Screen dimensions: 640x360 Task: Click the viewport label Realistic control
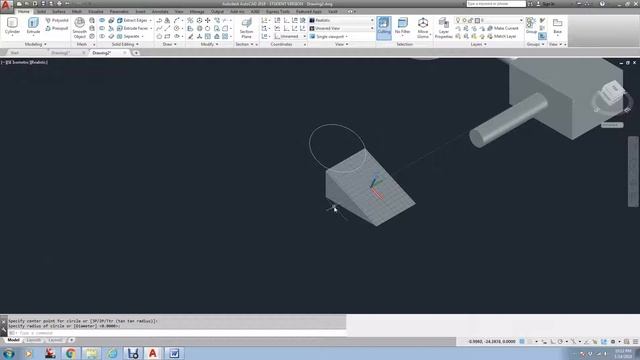point(39,62)
